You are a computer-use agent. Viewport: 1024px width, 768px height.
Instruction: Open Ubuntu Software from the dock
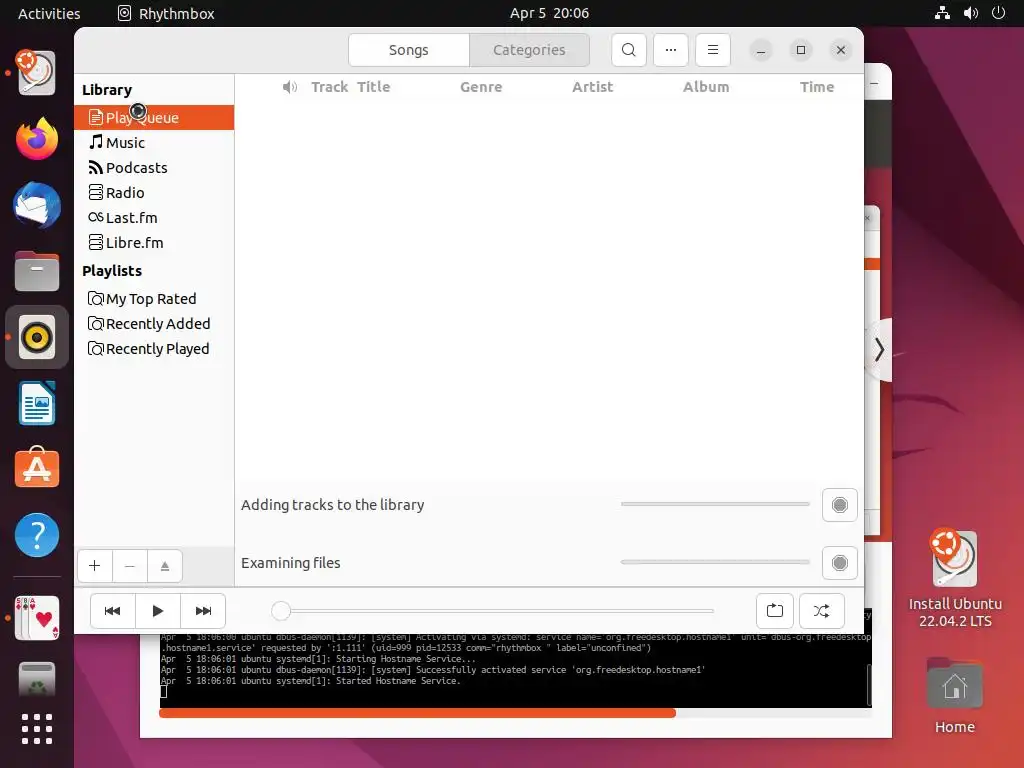point(37,468)
